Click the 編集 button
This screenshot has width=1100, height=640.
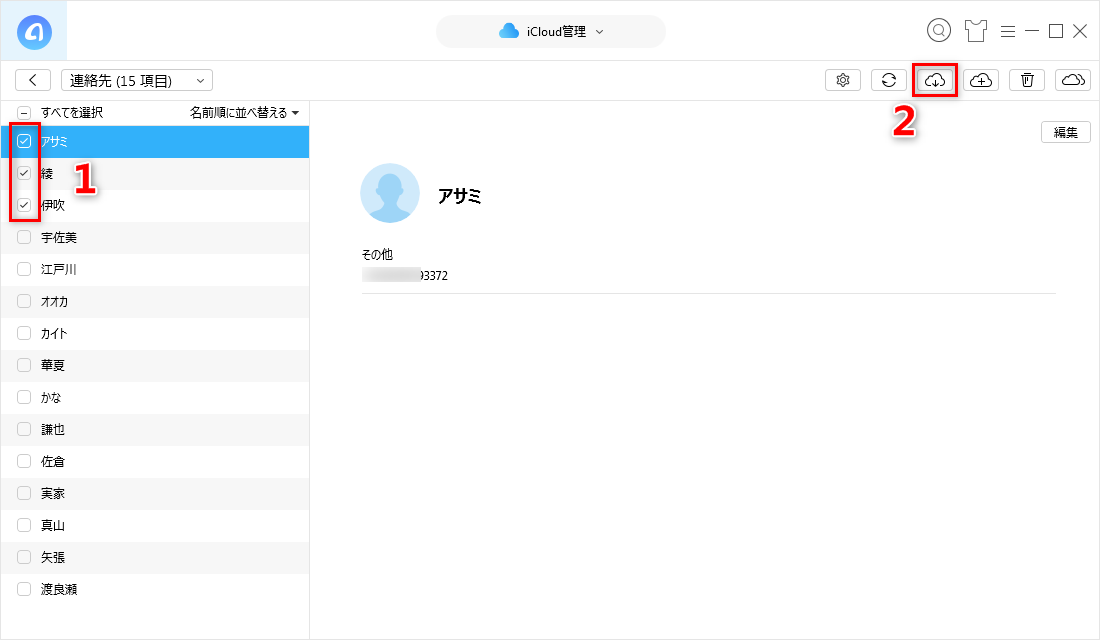(x=1065, y=132)
